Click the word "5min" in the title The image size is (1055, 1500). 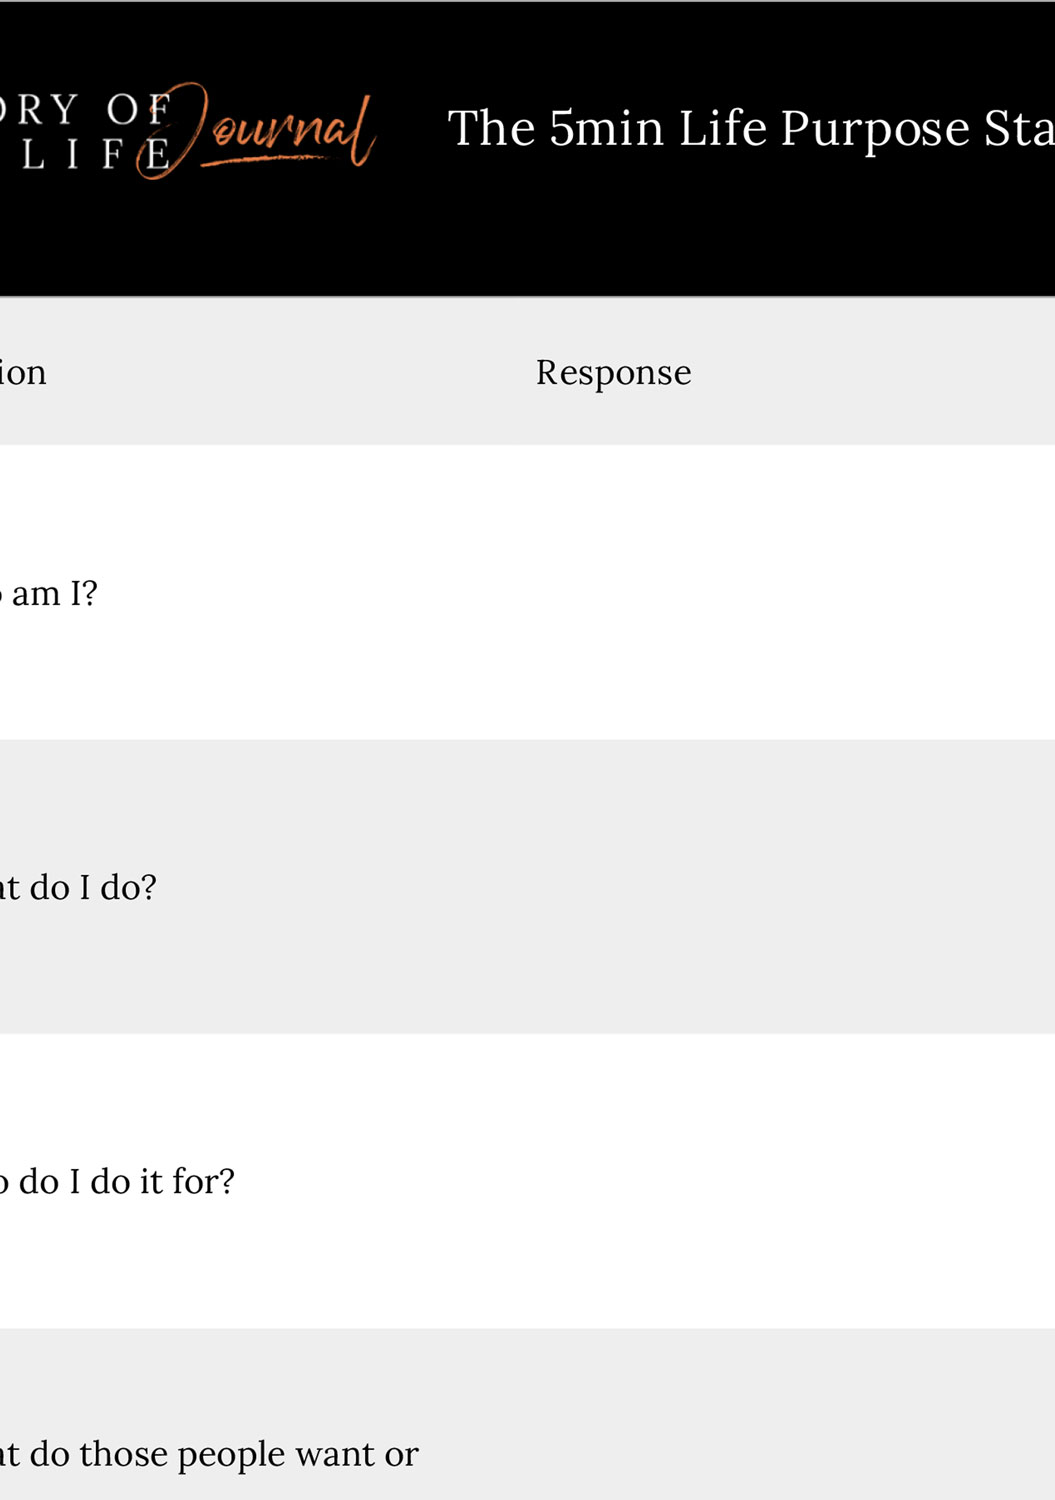(x=606, y=129)
